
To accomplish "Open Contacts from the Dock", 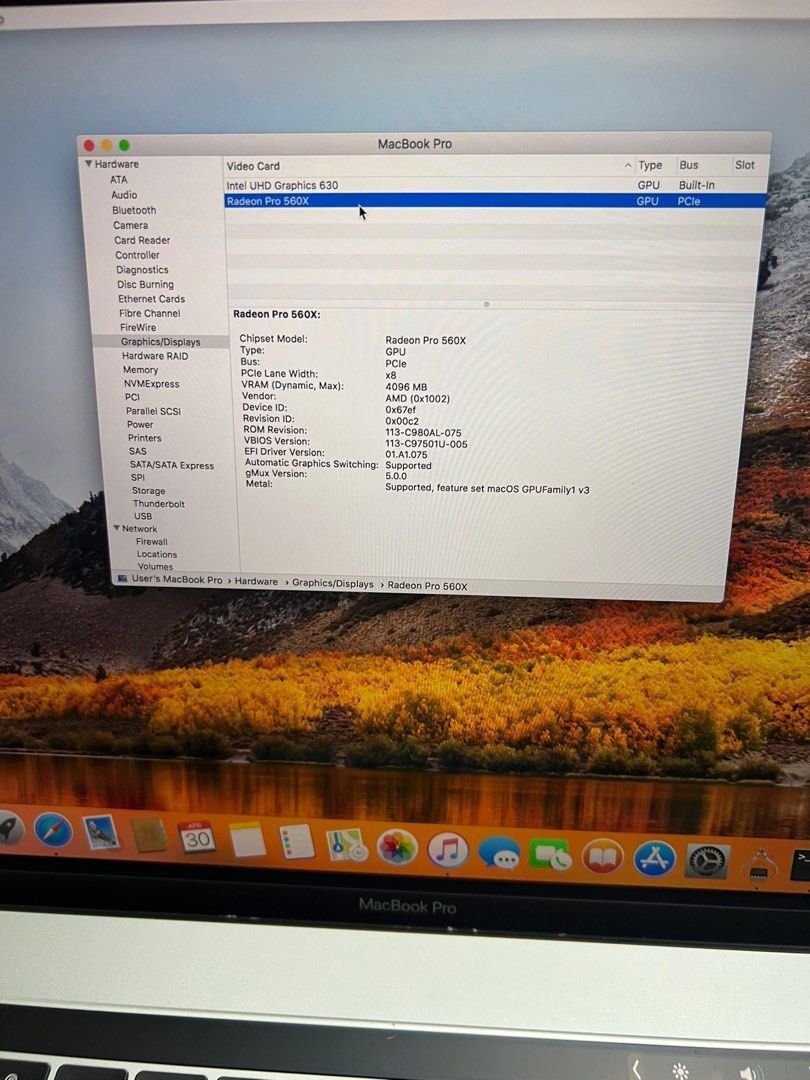I will [149, 835].
